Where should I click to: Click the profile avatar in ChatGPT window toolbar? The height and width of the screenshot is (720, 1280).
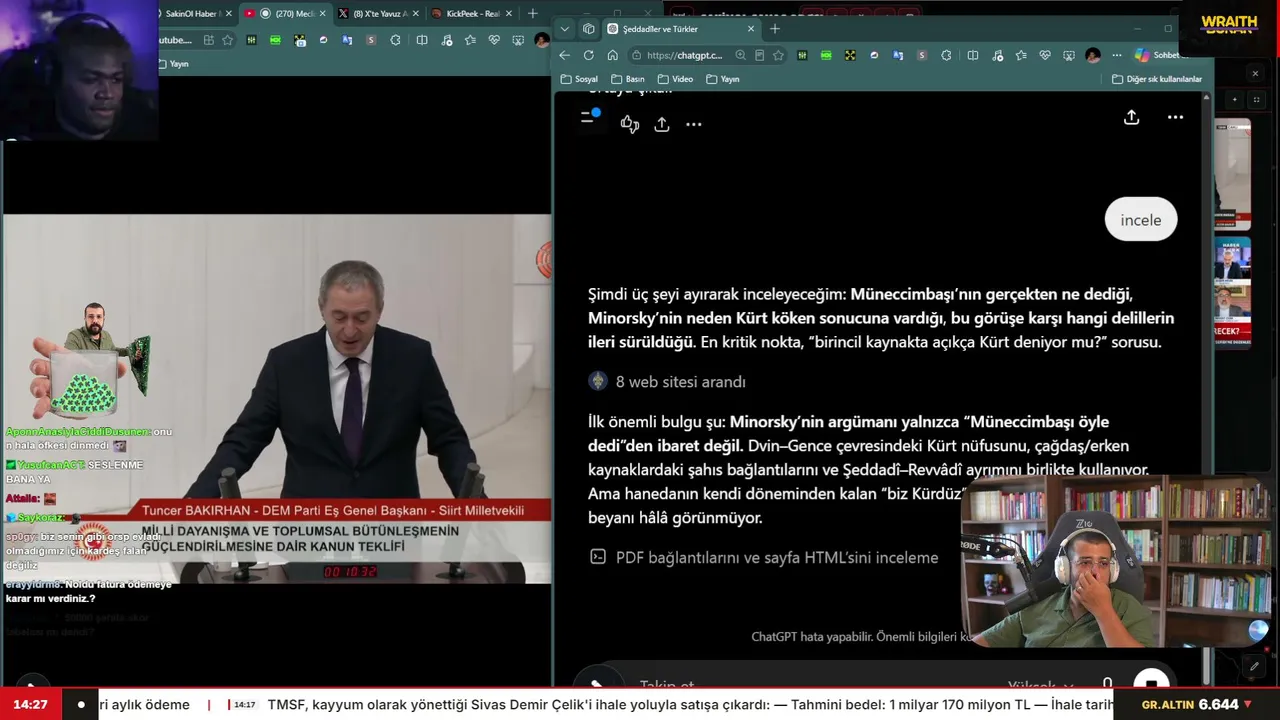(x=1093, y=55)
